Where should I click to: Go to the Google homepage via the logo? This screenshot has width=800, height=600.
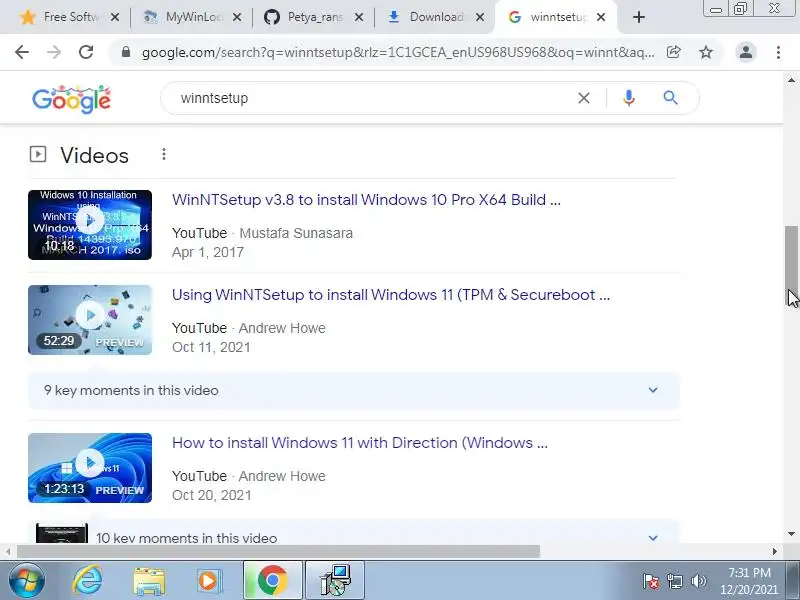pyautogui.click(x=71, y=99)
